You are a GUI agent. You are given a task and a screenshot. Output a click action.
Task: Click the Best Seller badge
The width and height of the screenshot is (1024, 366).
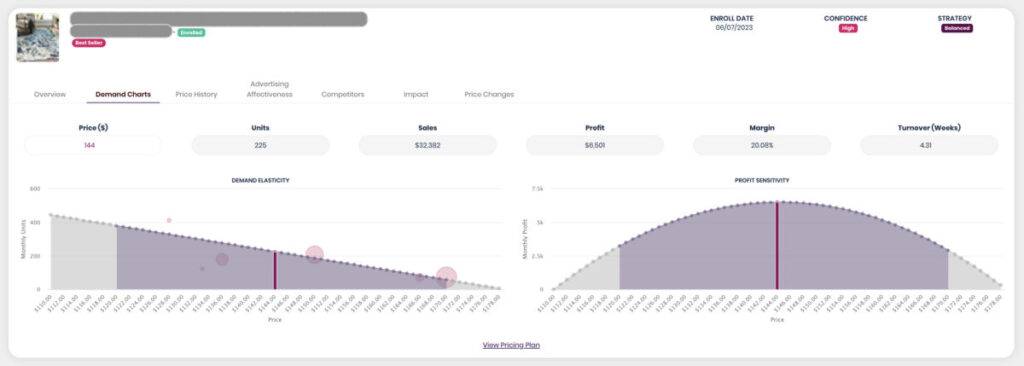(x=89, y=43)
